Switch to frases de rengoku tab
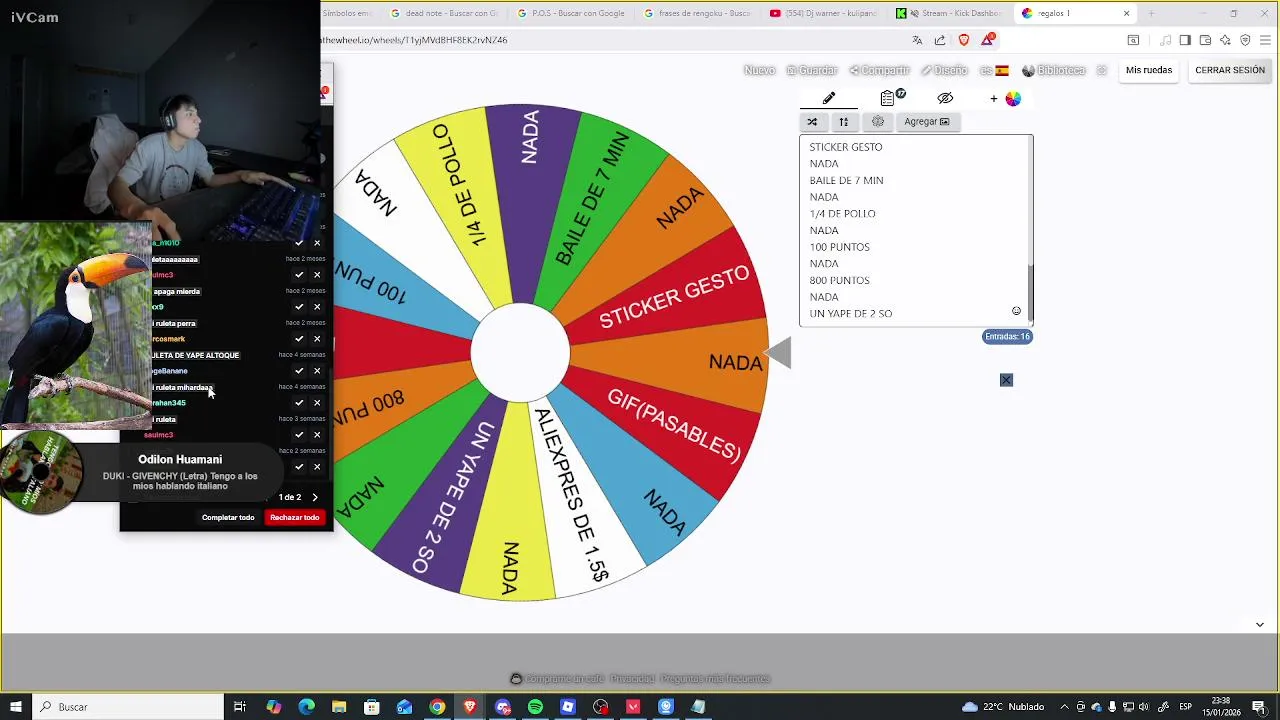This screenshot has width=1280, height=720. (x=697, y=13)
